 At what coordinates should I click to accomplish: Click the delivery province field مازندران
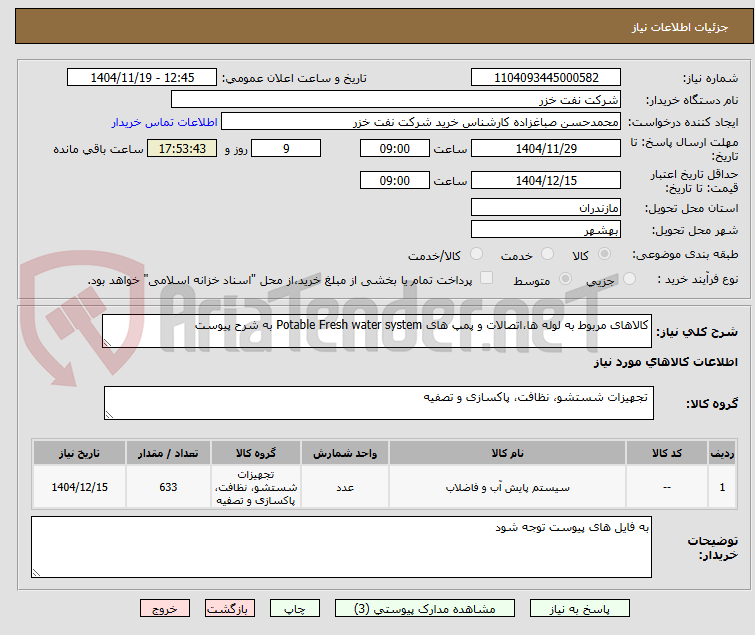coord(546,207)
